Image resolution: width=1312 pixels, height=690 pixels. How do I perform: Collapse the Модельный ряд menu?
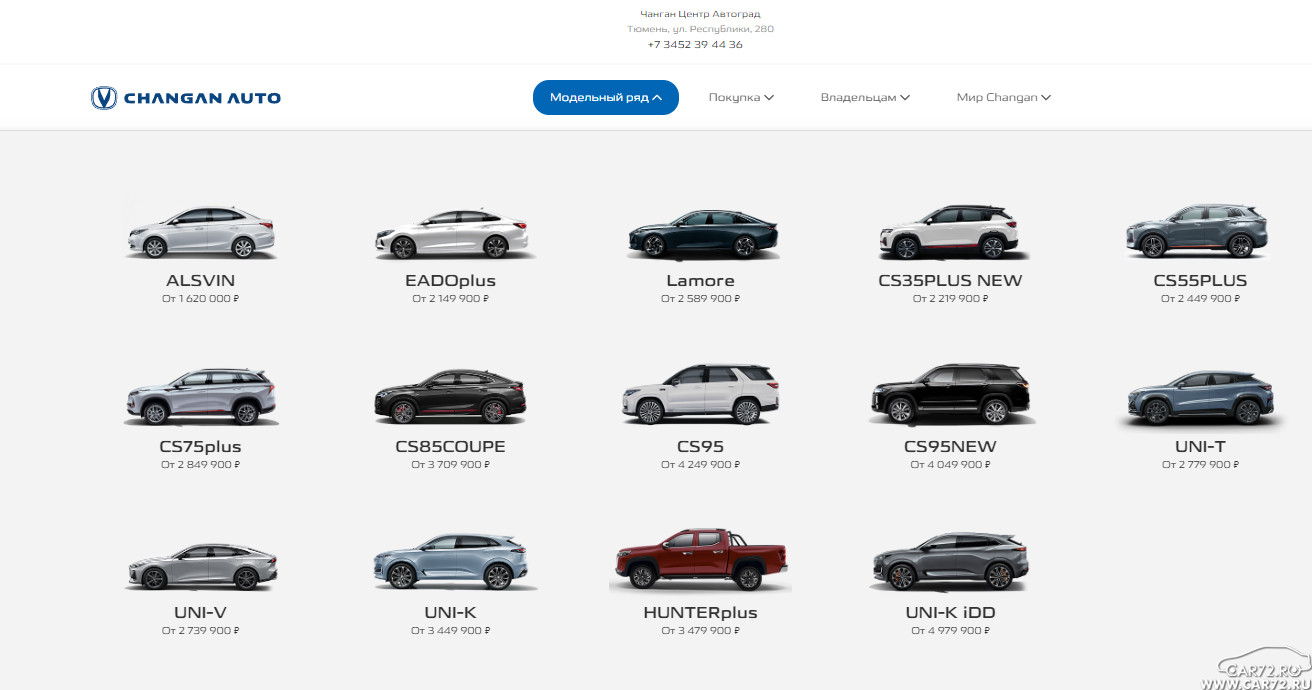coord(606,98)
